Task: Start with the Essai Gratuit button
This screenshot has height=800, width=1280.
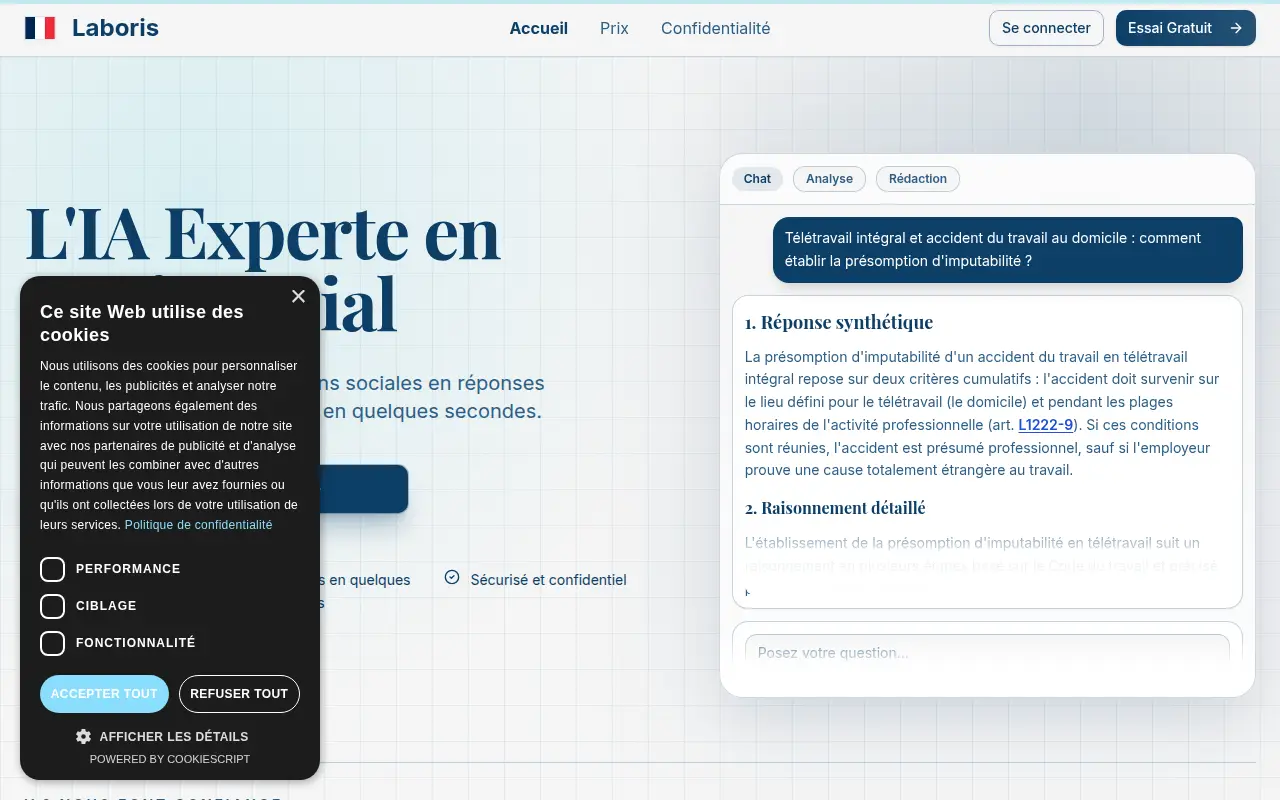Action: tap(1185, 28)
